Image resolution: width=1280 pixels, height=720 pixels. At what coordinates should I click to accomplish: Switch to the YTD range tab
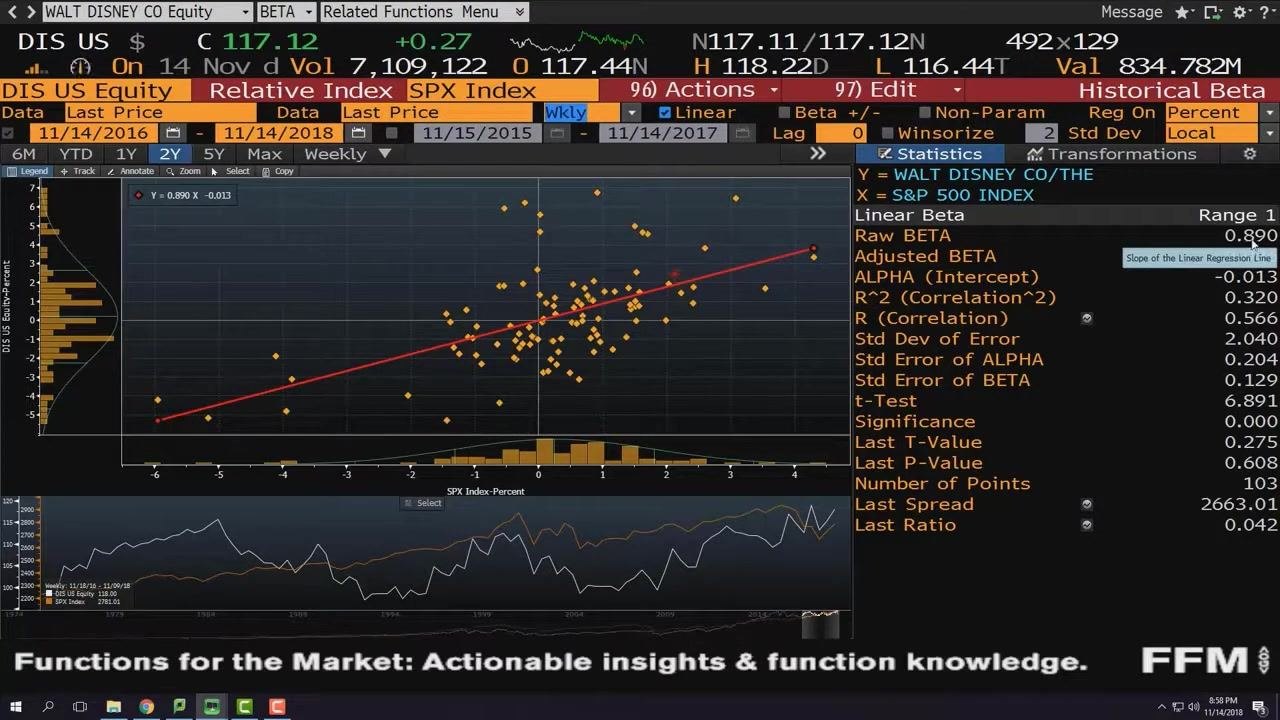point(76,154)
